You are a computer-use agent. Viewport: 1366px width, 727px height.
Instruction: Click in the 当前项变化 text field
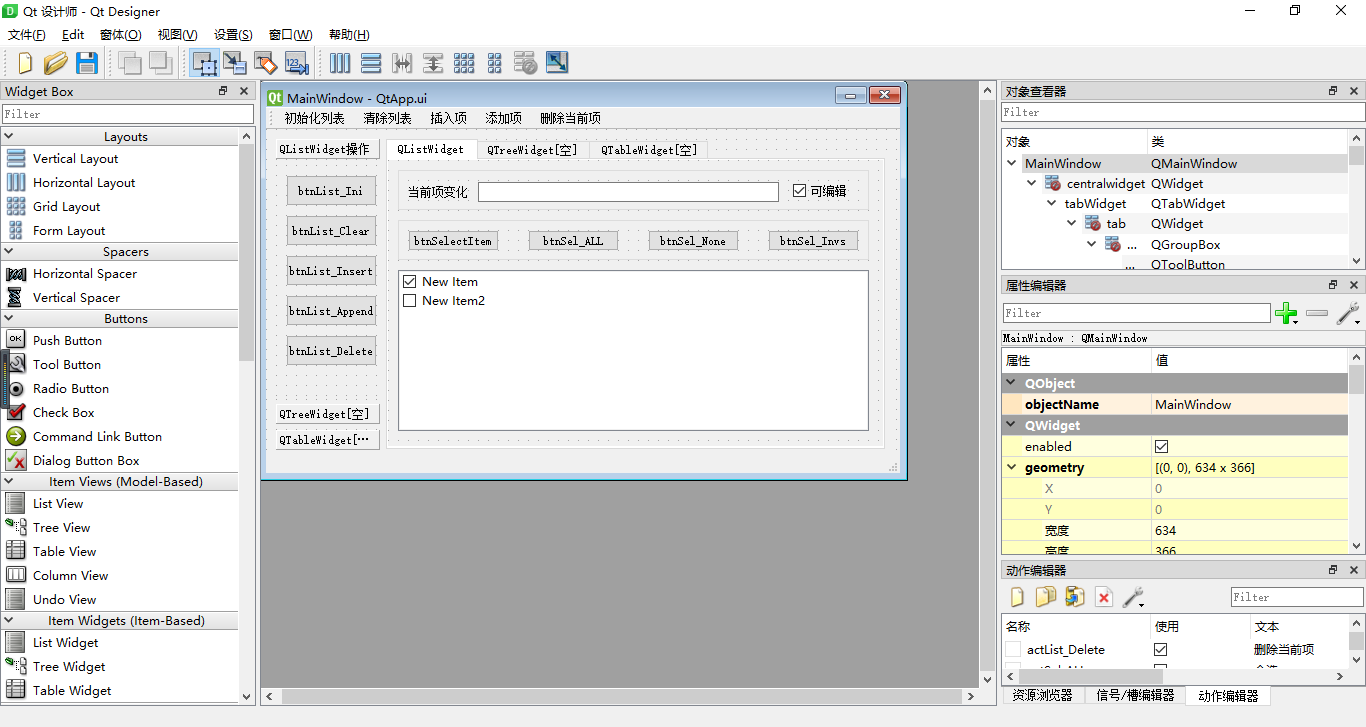[x=628, y=191]
